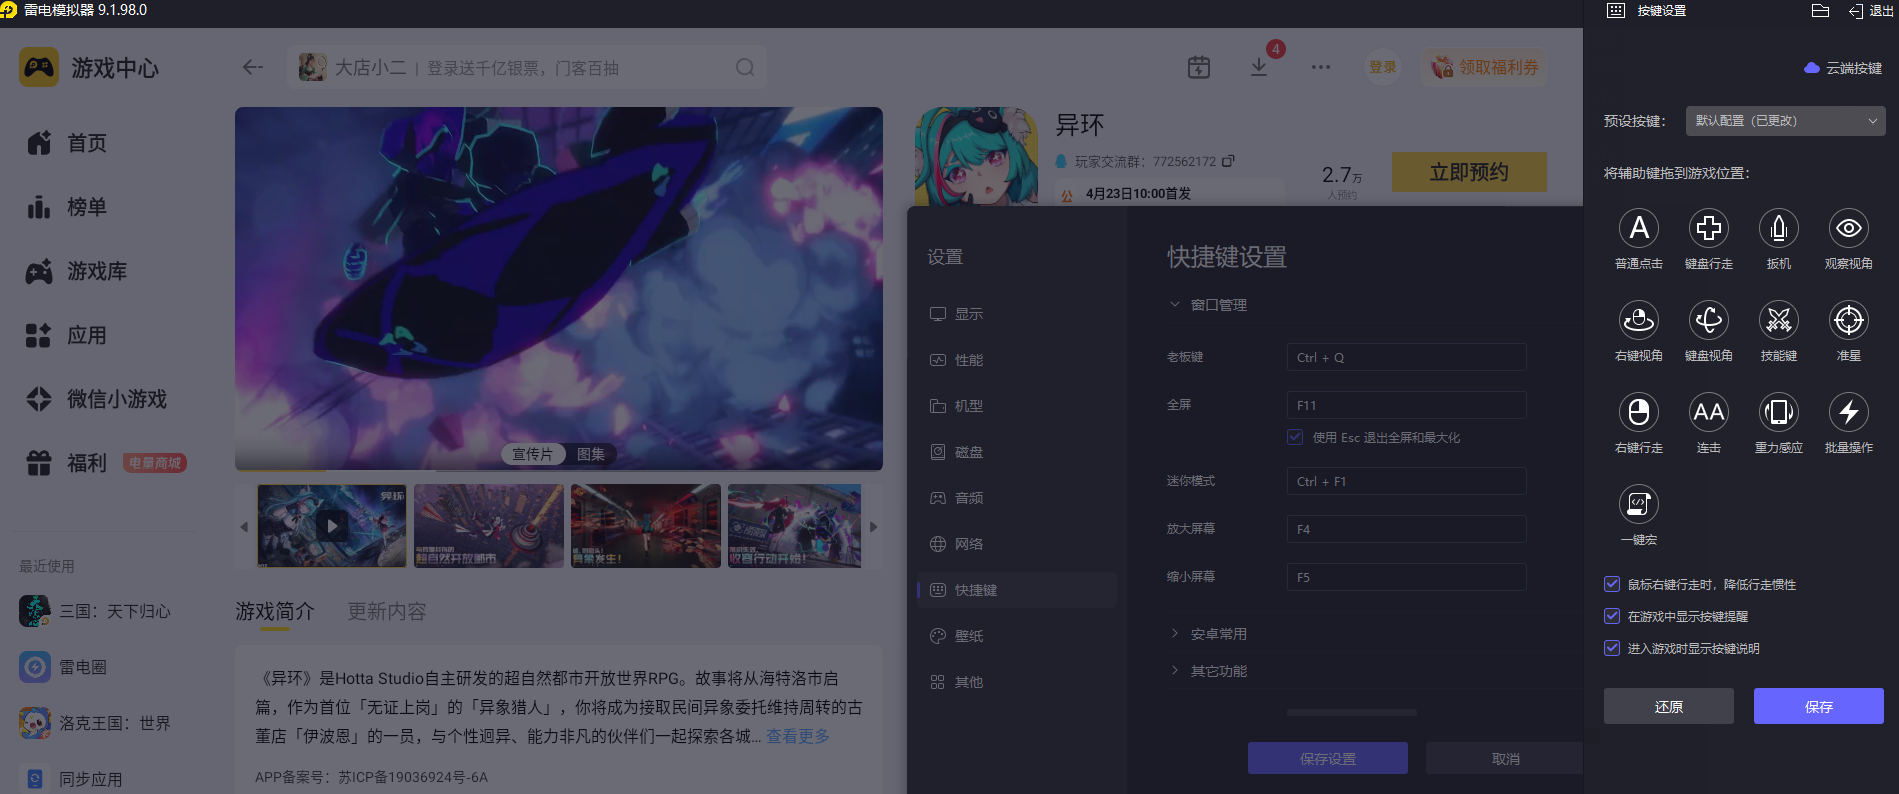This screenshot has width=1899, height=794.
Task: Expand the 安卓常用 section
Action: coord(1209,634)
